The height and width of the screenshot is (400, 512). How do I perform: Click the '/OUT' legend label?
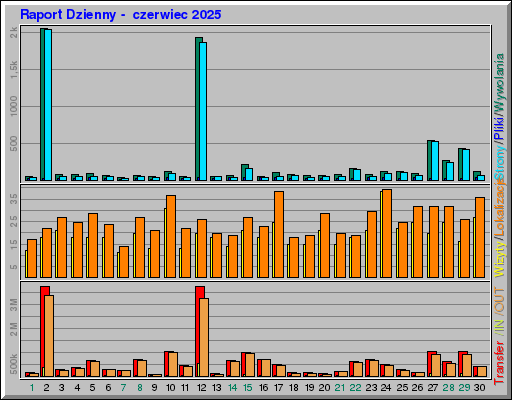[x=499, y=300]
